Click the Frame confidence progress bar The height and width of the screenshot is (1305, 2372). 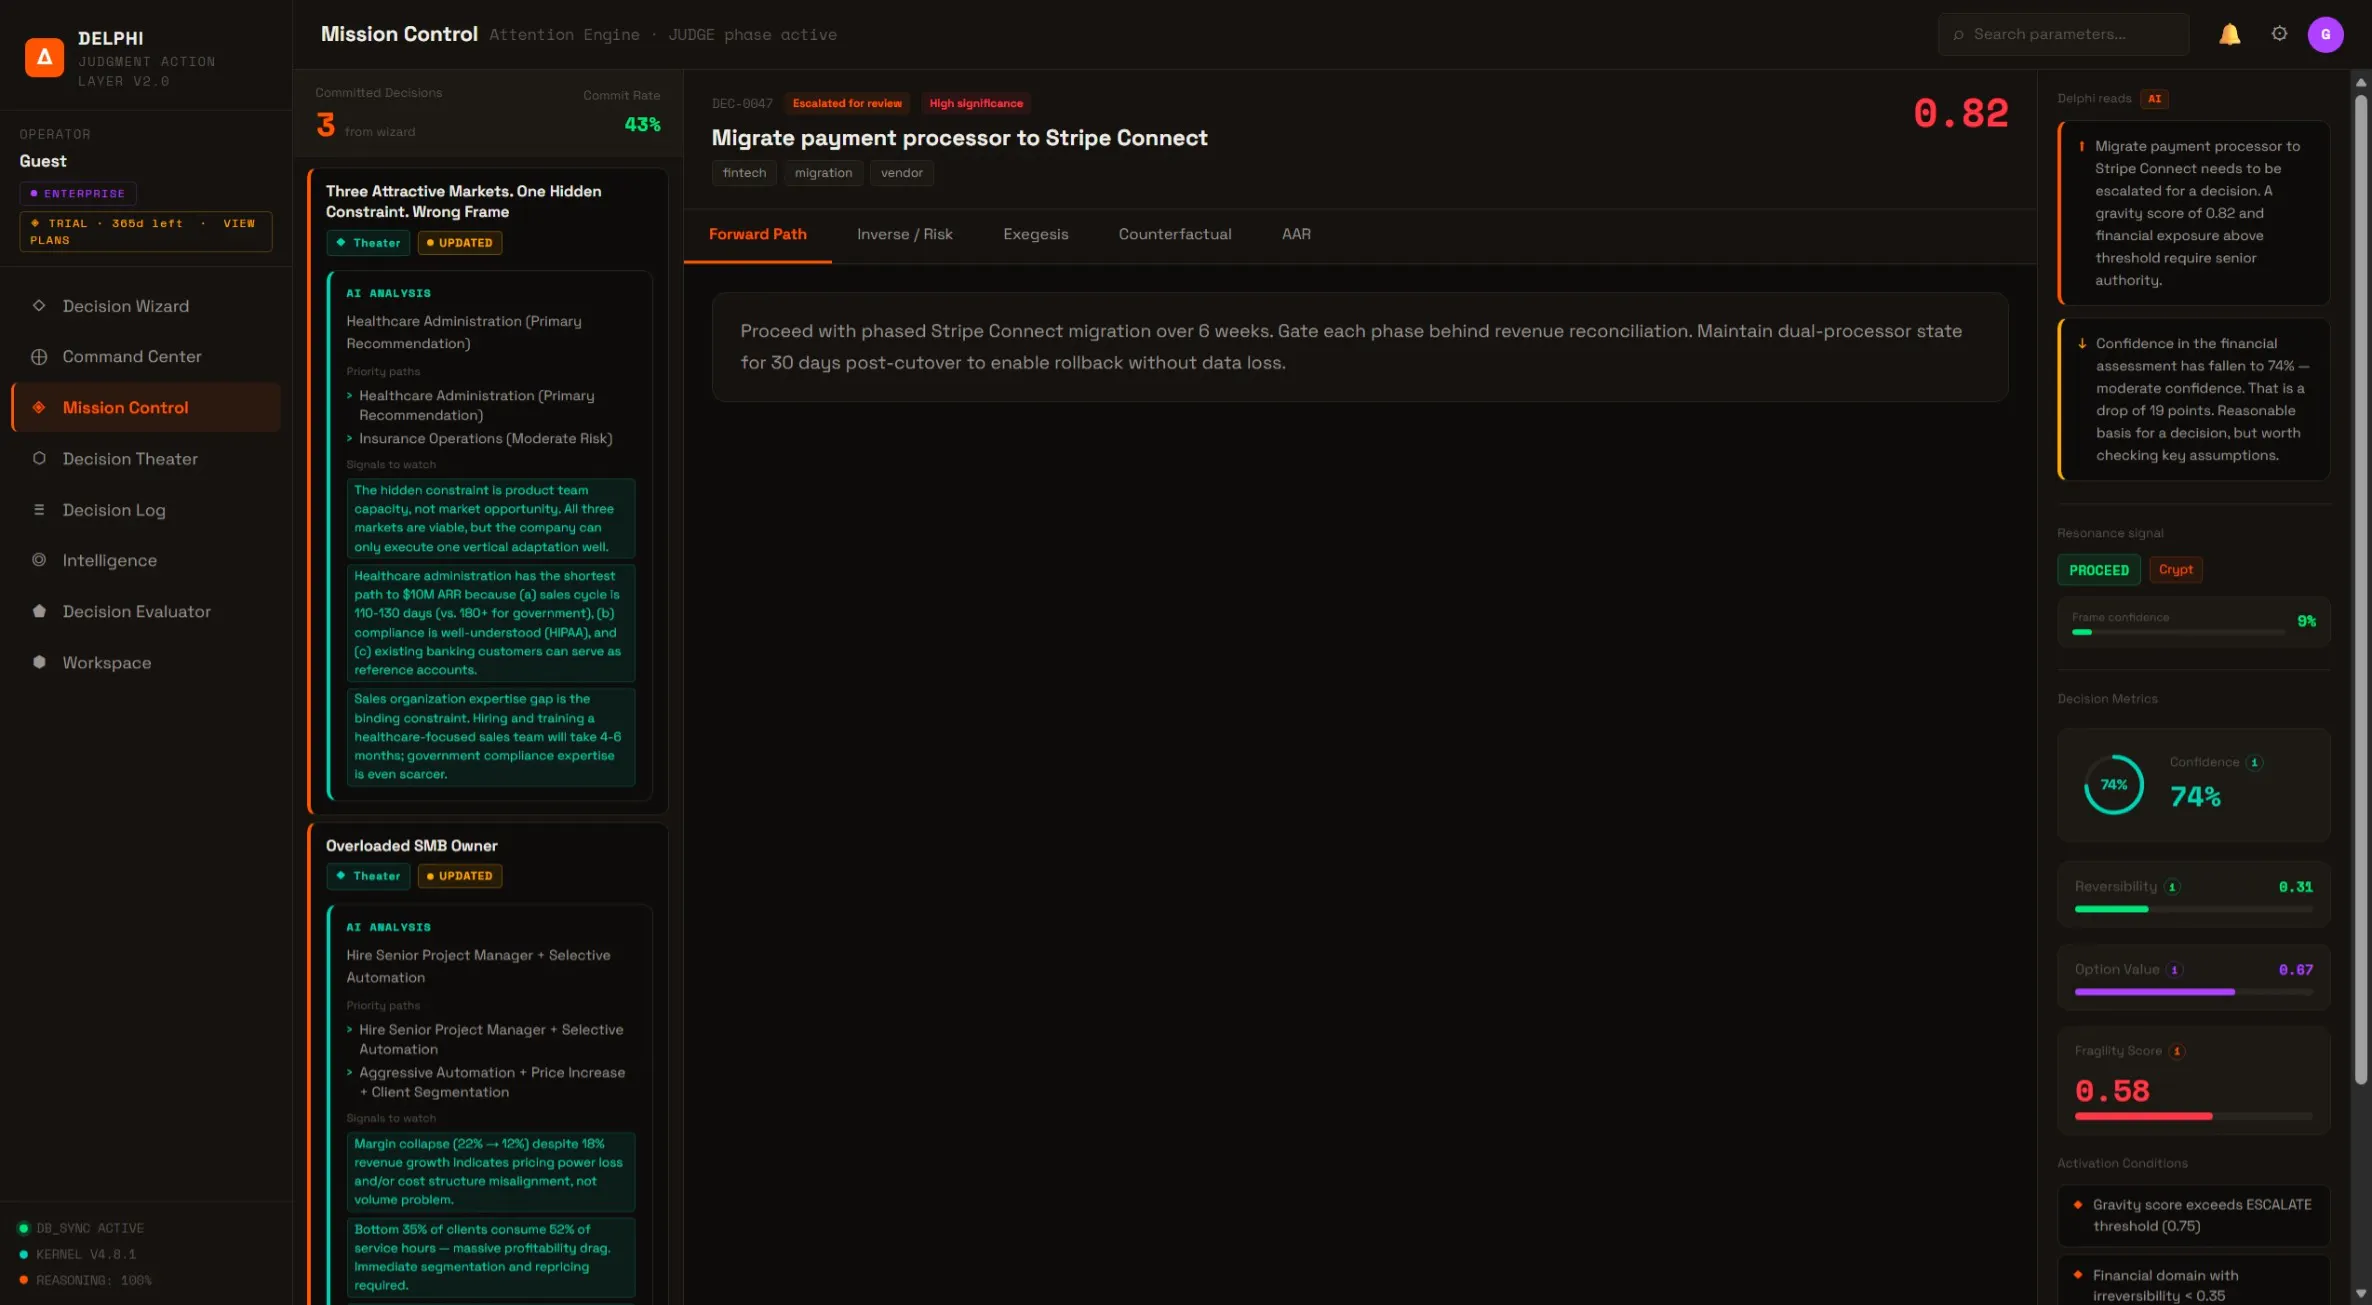[2178, 632]
